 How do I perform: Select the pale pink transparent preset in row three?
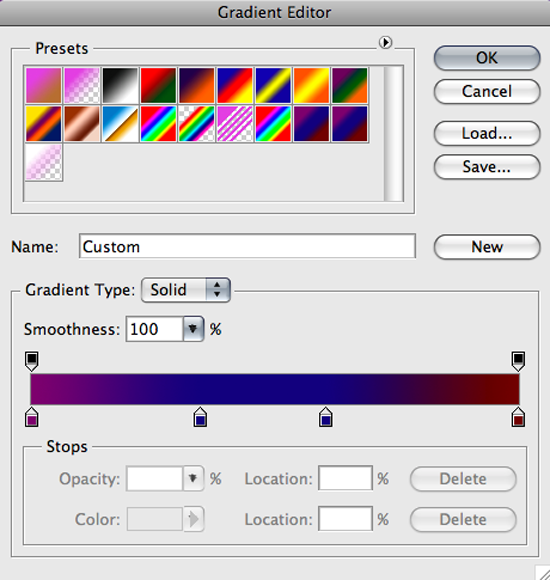(44, 162)
